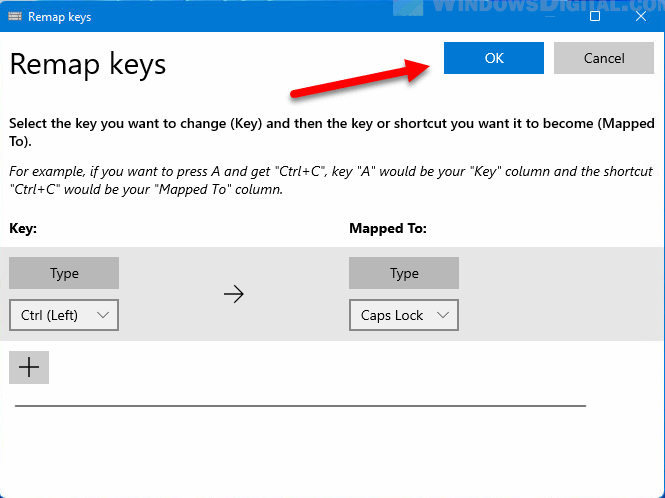Click the large "Remap keys" heading
The image size is (665, 498).
coord(88,65)
